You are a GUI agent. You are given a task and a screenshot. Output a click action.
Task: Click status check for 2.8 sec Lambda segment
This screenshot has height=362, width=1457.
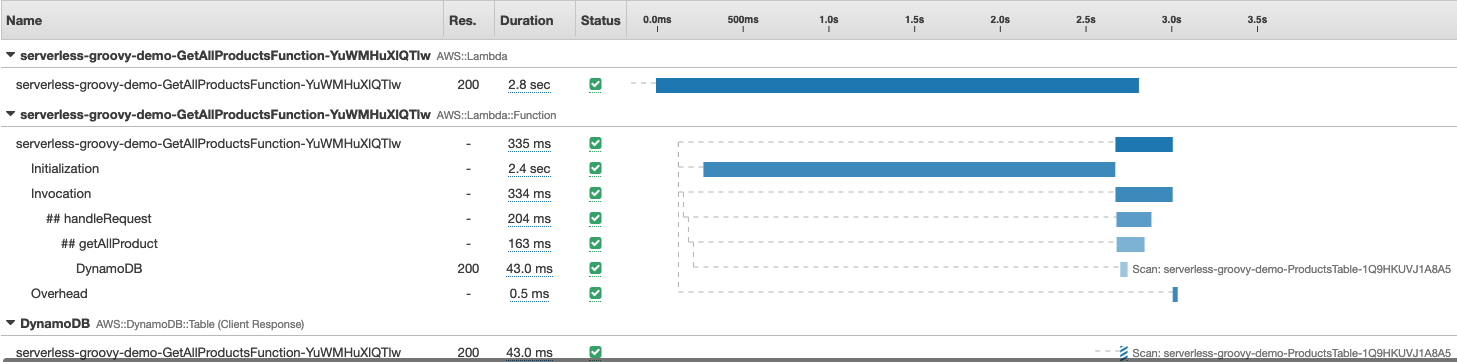(x=596, y=85)
